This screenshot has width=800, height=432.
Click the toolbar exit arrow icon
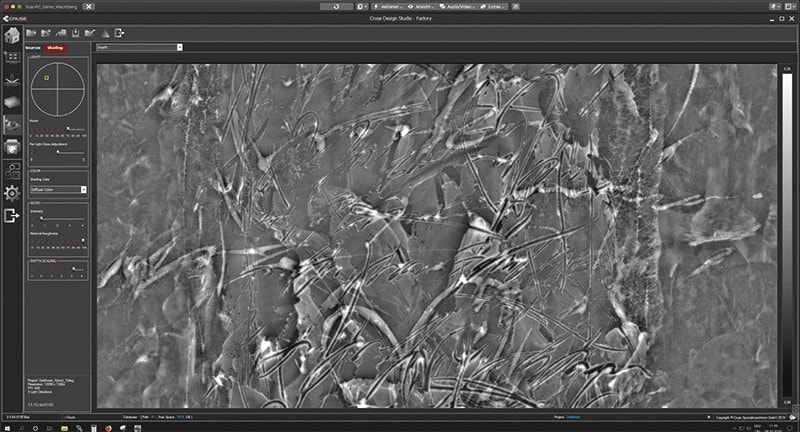pyautogui.click(x=119, y=33)
